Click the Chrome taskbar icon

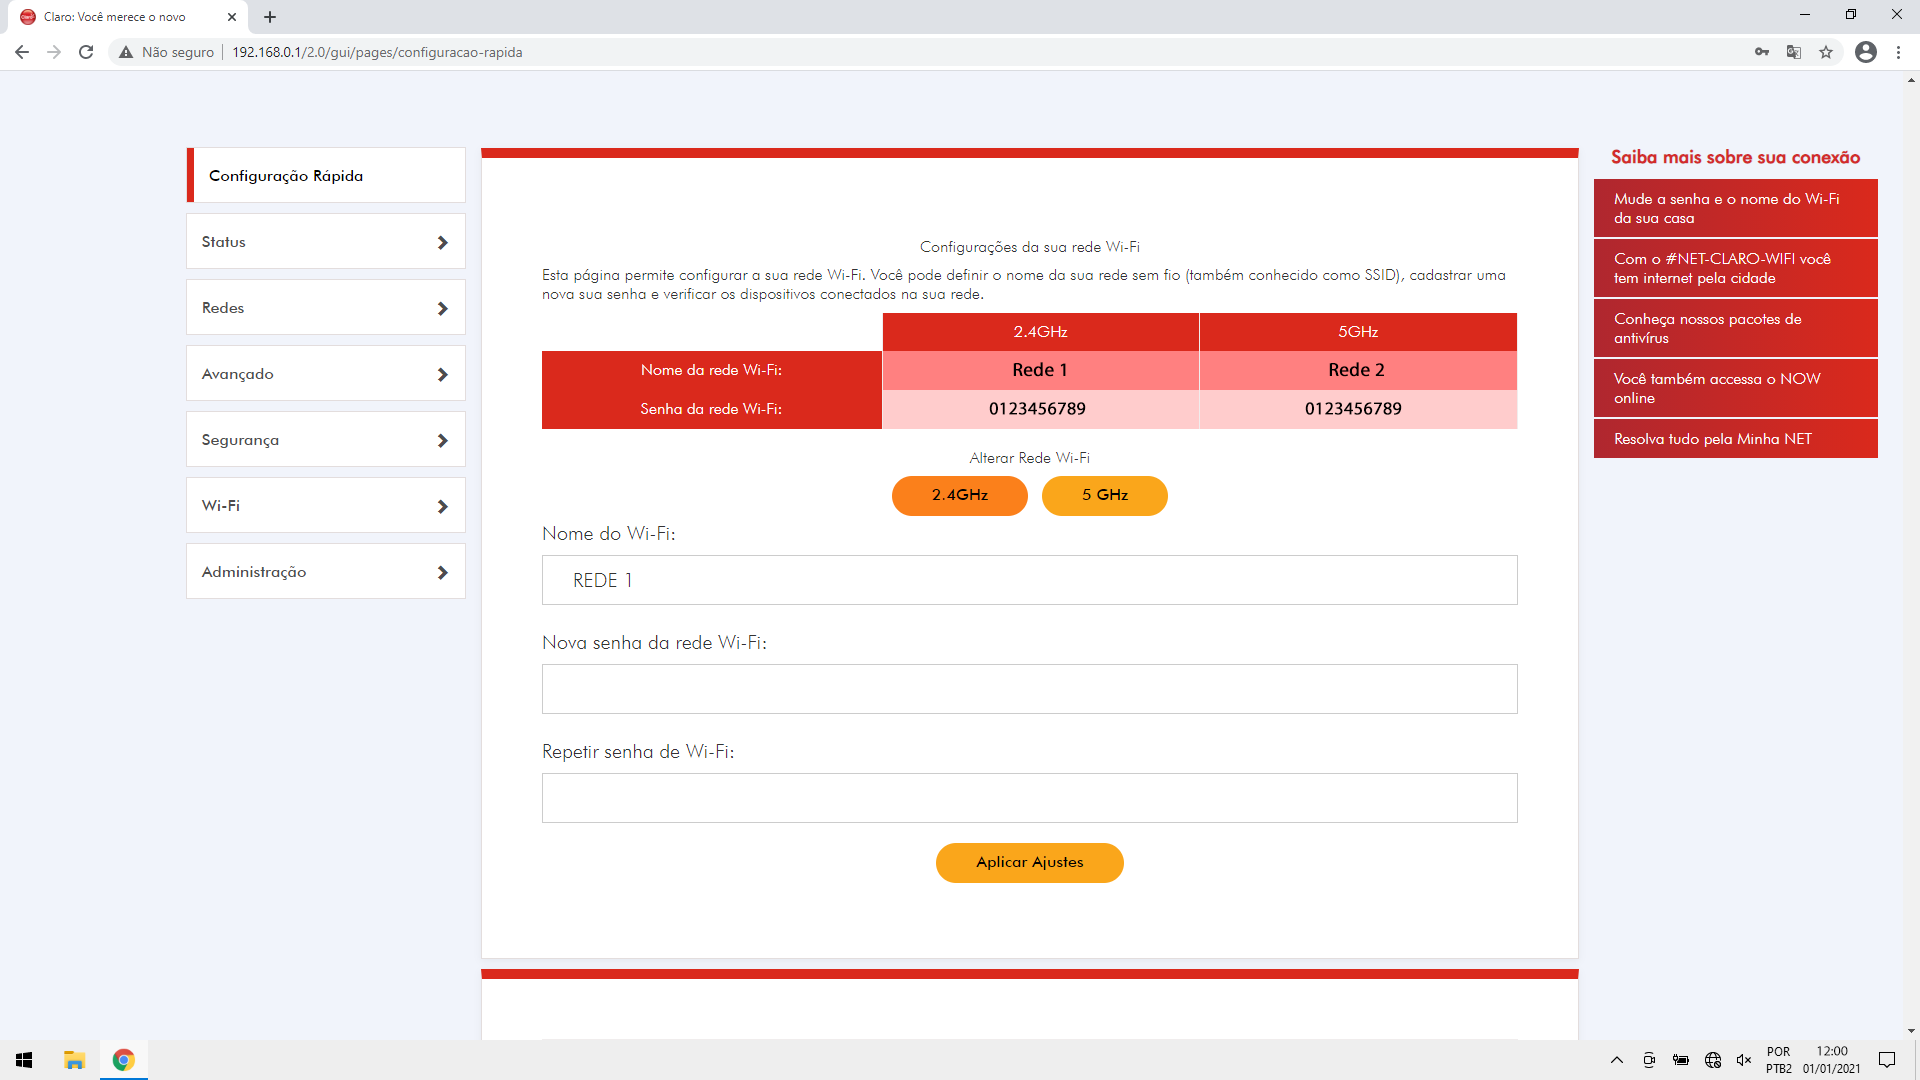[x=124, y=1060]
